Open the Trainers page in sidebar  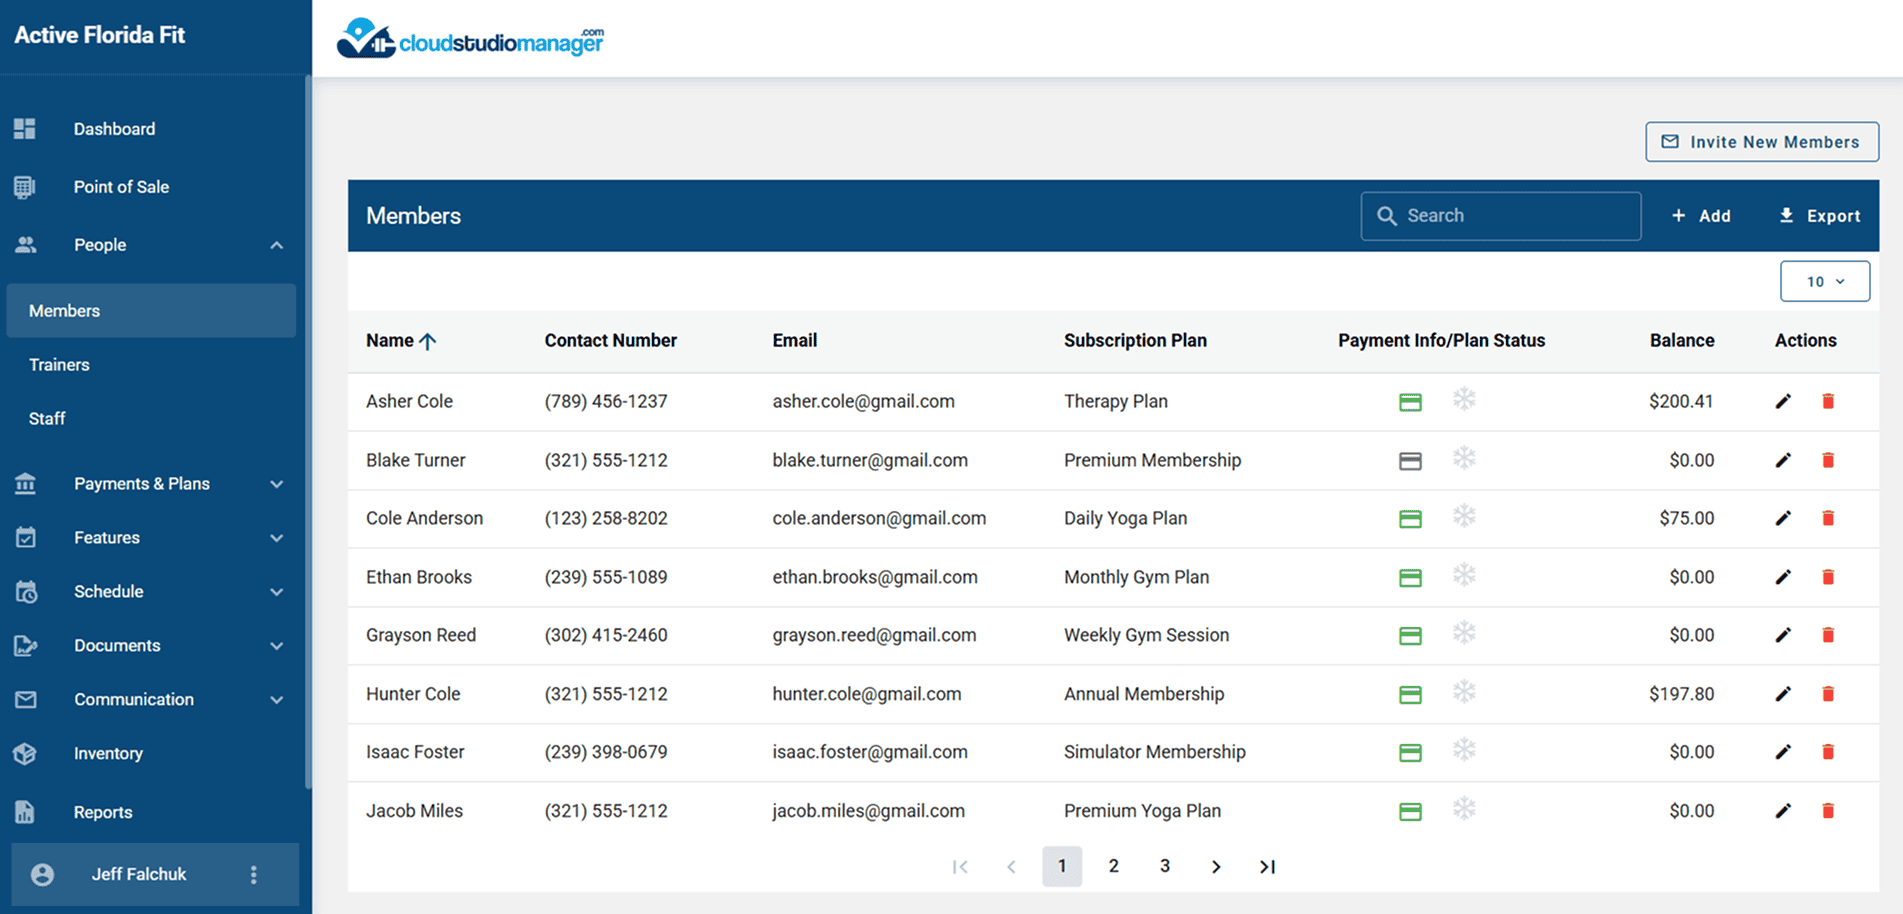pos(59,365)
